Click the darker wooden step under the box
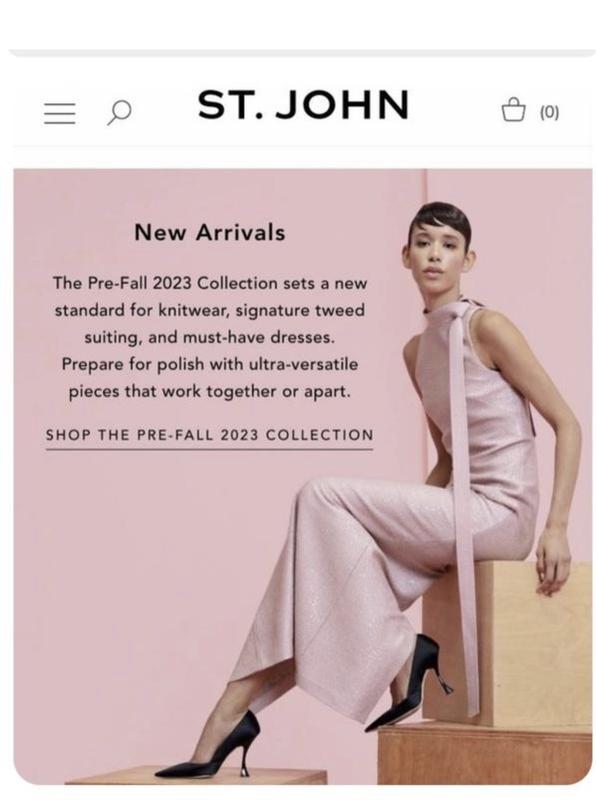Image resolution: width=596 pixels, height=800 pixels. pyautogui.click(x=485, y=753)
